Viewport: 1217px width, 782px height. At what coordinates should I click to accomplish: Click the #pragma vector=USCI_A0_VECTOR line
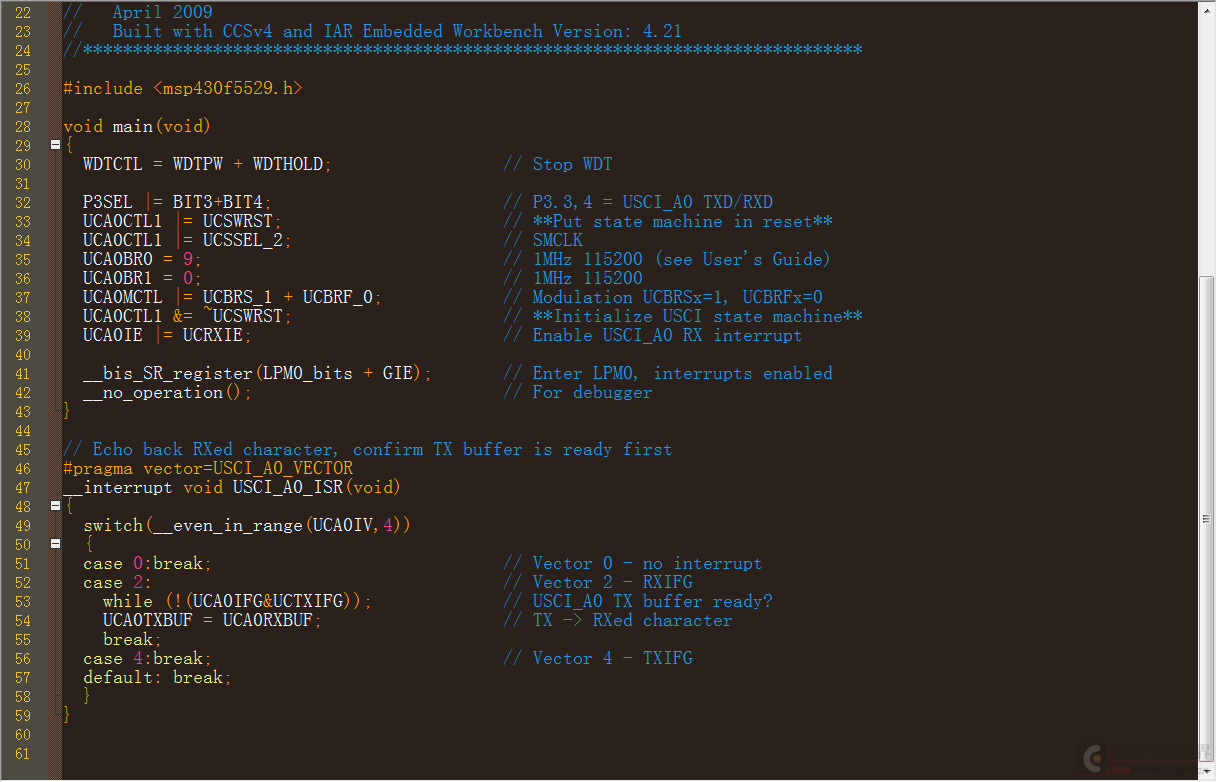[208, 468]
